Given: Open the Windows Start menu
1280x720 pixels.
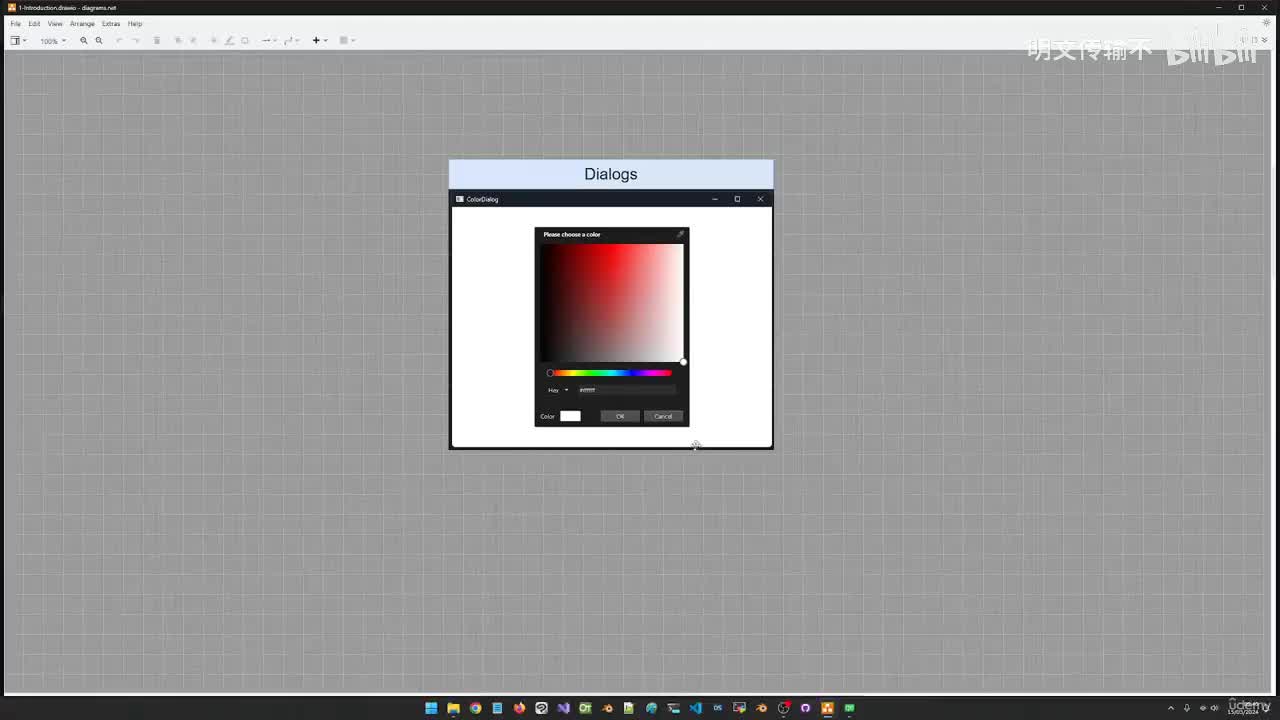Looking at the screenshot, I should [x=431, y=708].
